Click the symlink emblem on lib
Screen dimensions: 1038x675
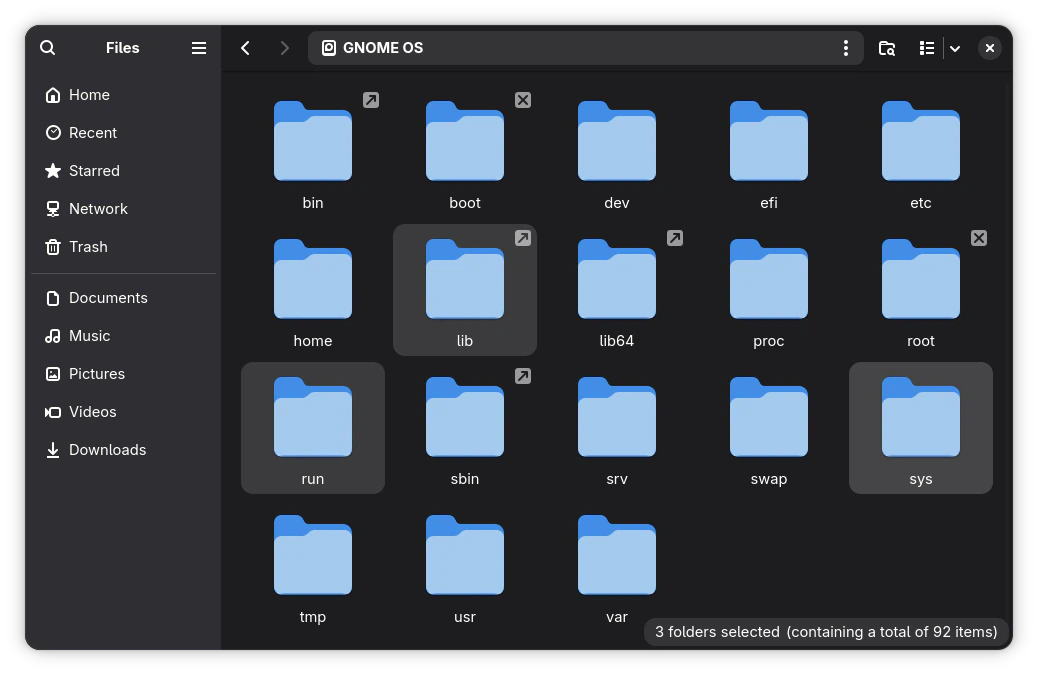pos(523,238)
